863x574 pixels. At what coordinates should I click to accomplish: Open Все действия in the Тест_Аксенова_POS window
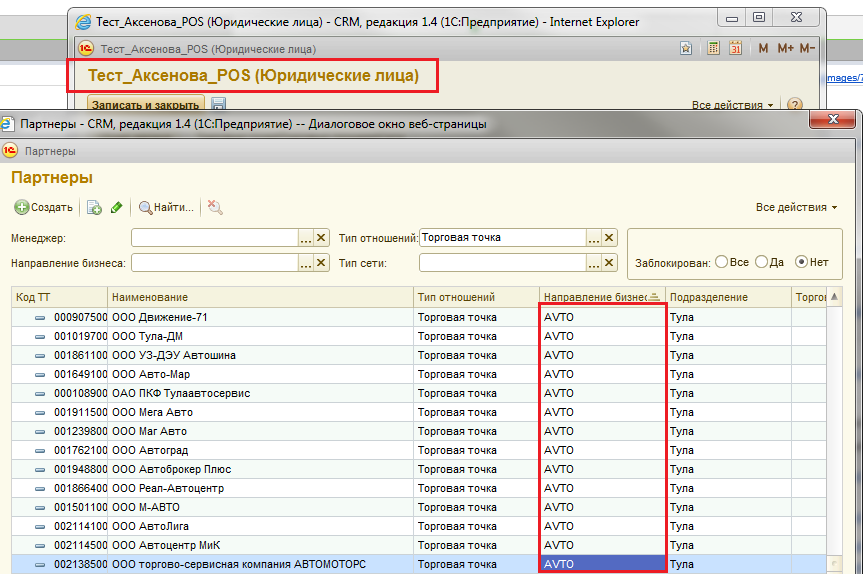(732, 105)
